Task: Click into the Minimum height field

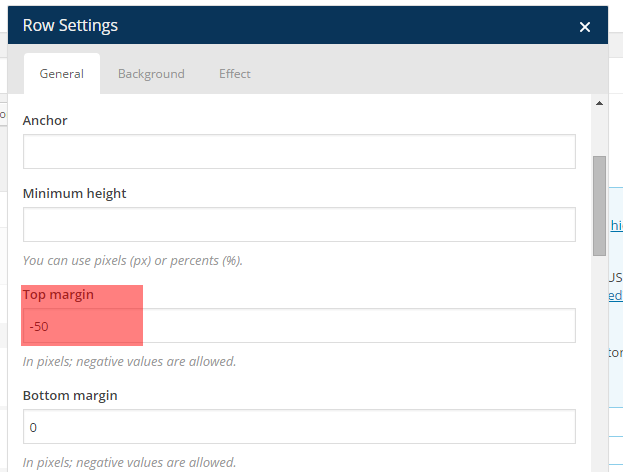Action: click(299, 224)
